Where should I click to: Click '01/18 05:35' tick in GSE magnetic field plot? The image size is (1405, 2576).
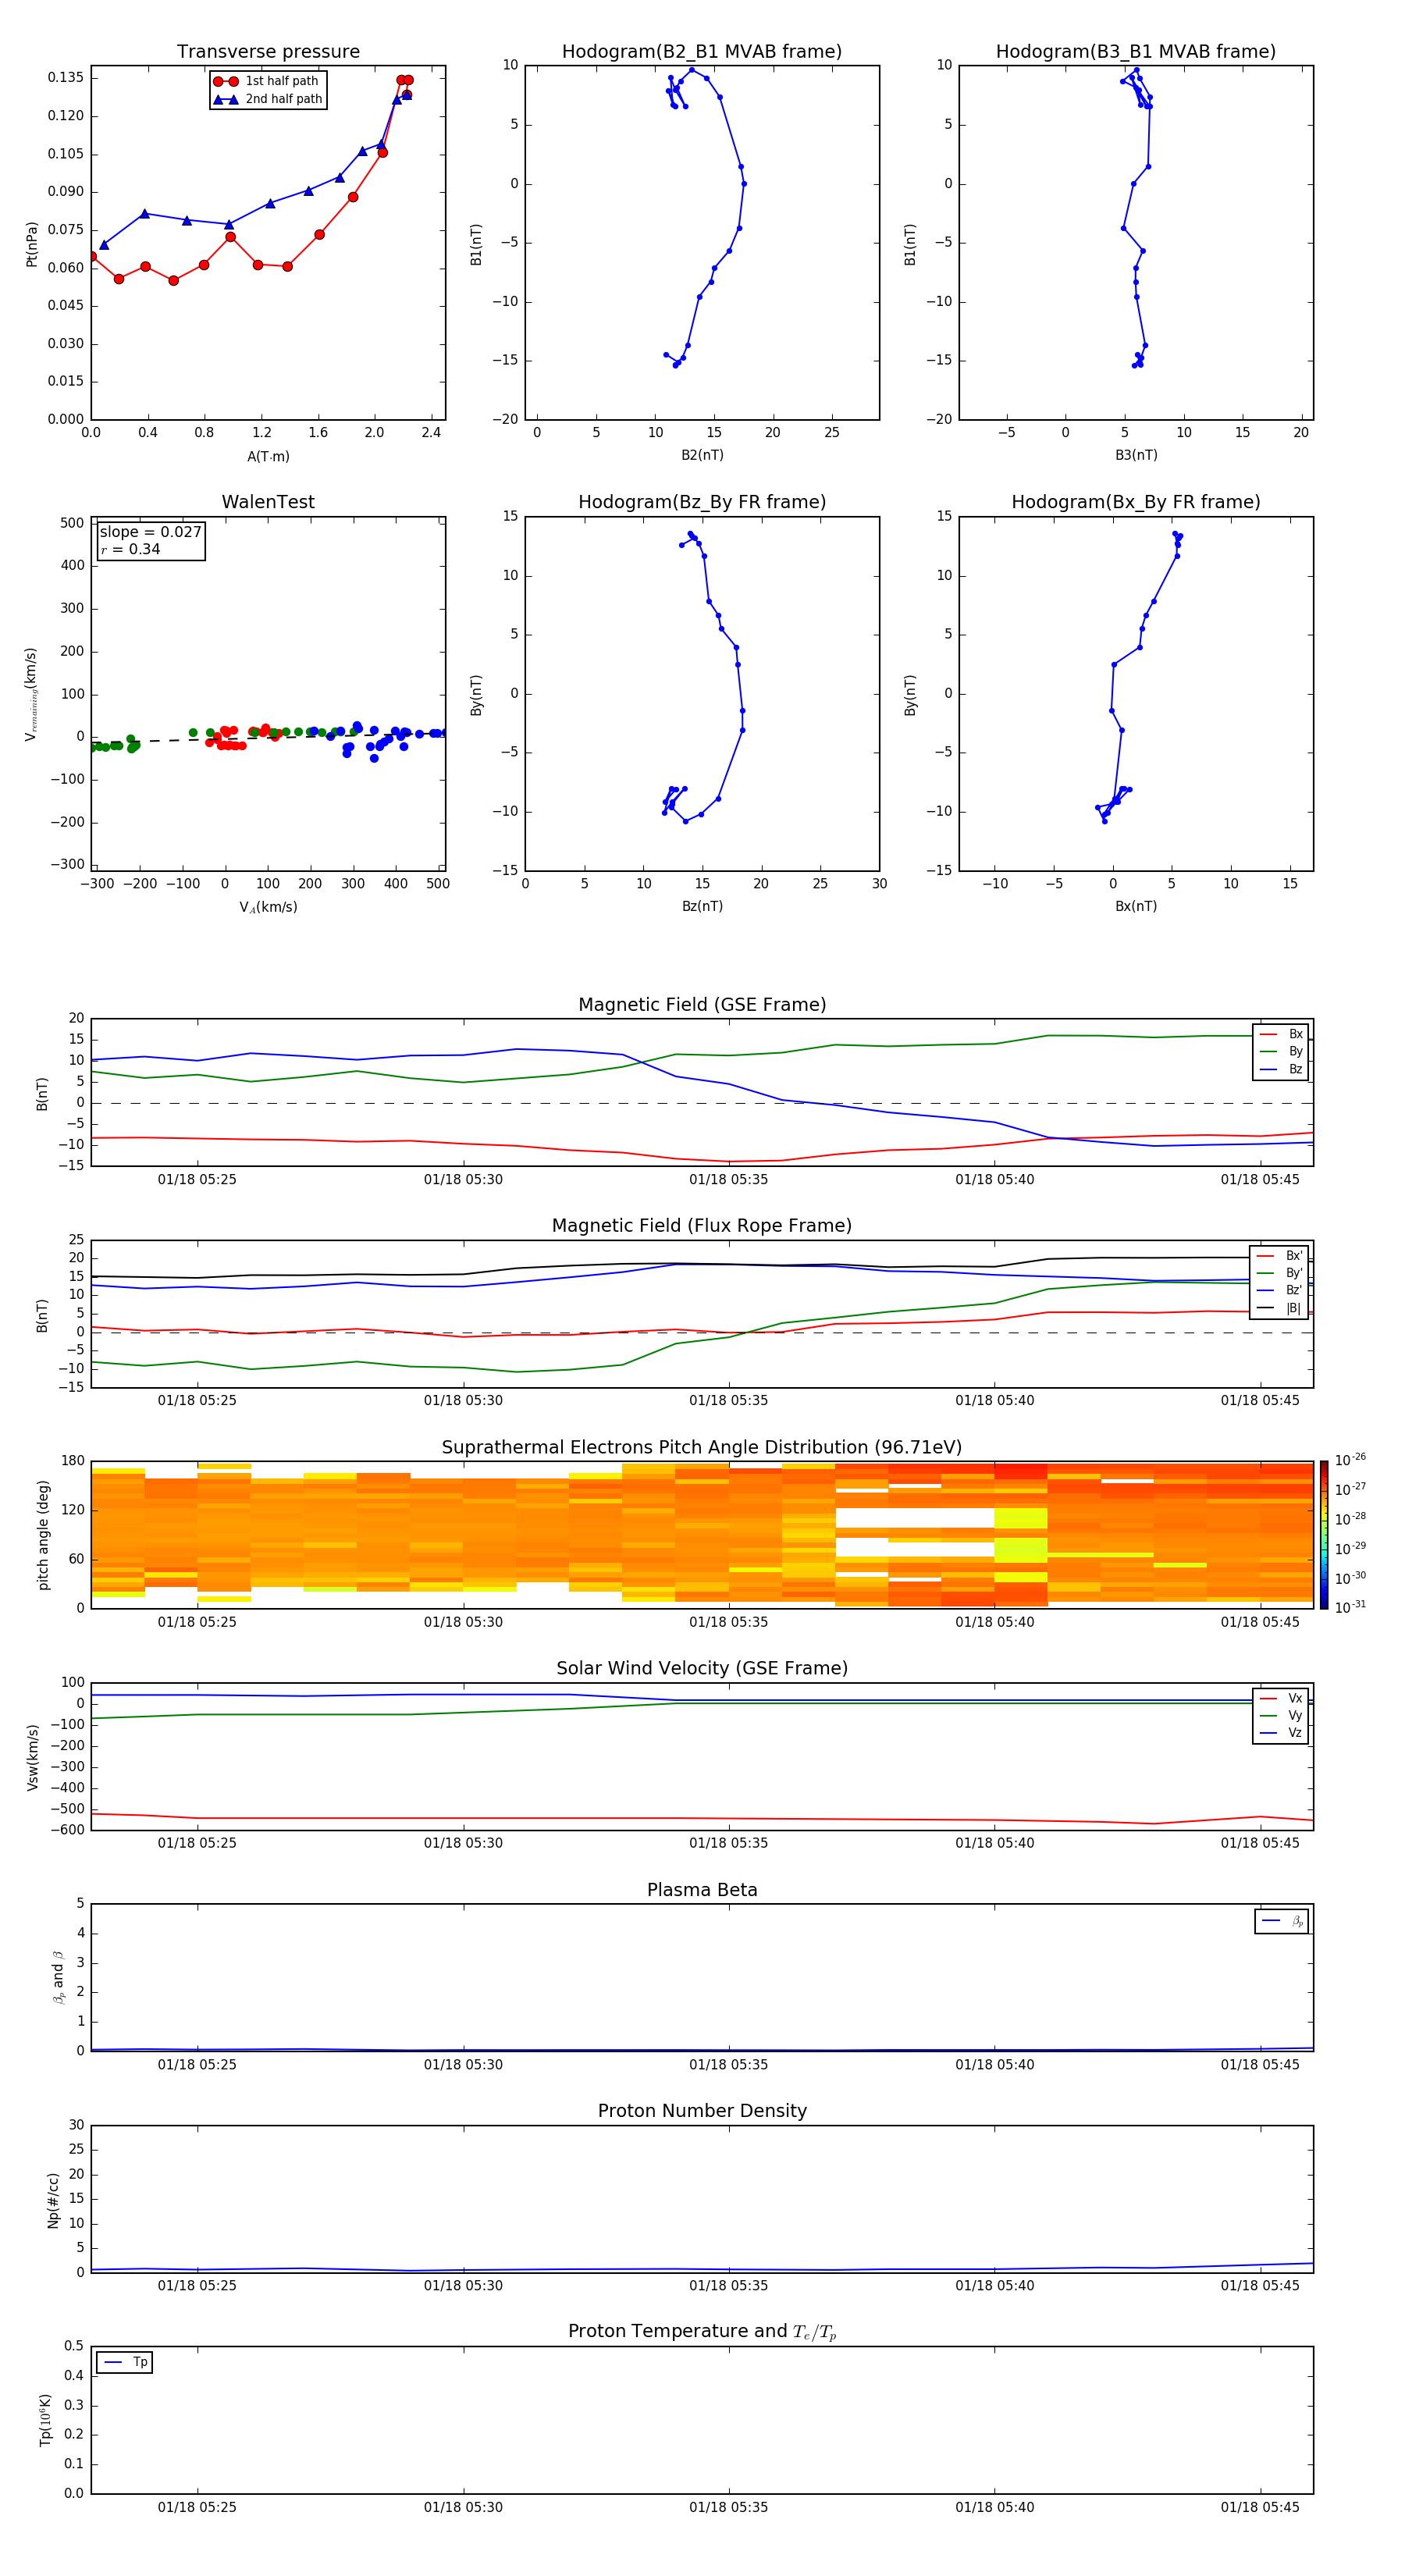(x=729, y=1180)
